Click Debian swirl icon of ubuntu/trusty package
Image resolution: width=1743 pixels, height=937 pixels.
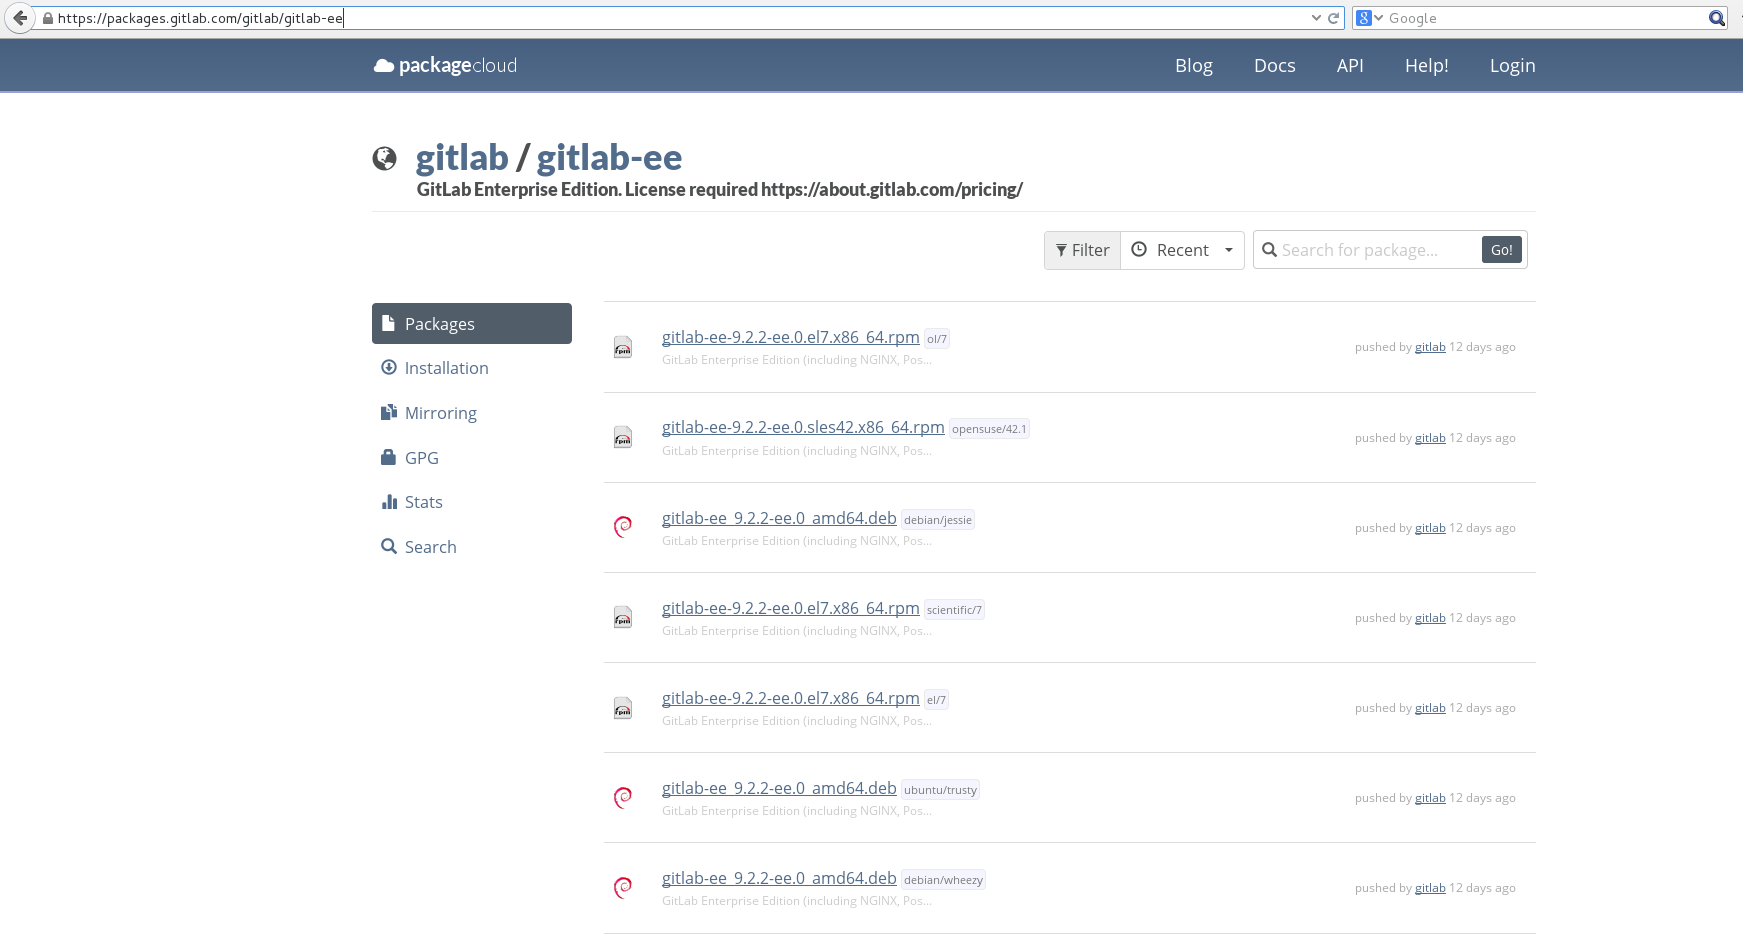click(622, 797)
